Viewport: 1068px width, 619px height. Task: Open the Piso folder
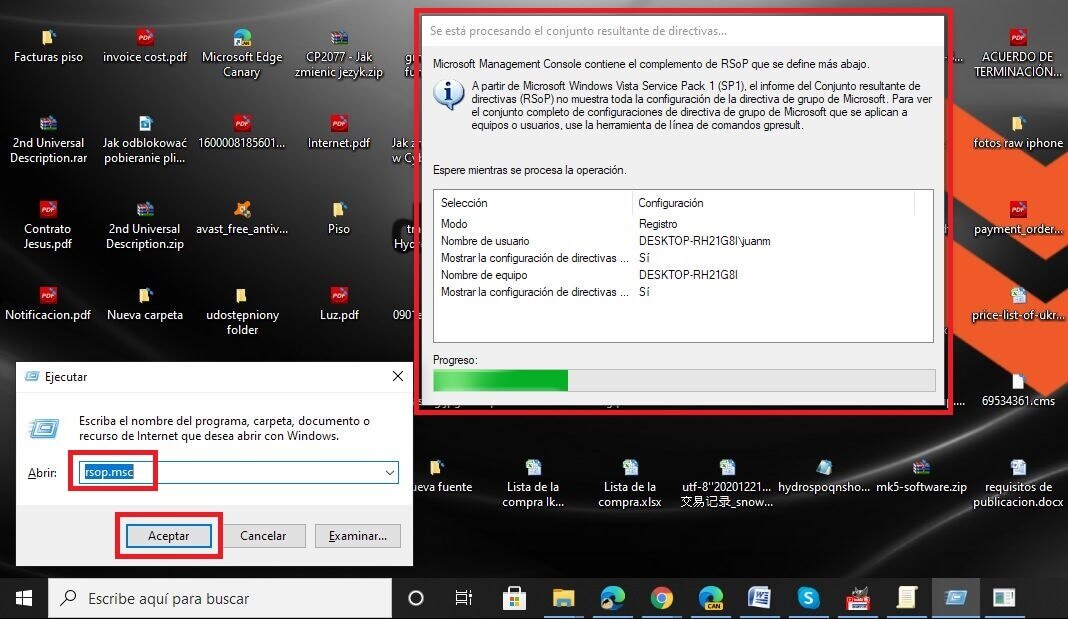tap(339, 218)
